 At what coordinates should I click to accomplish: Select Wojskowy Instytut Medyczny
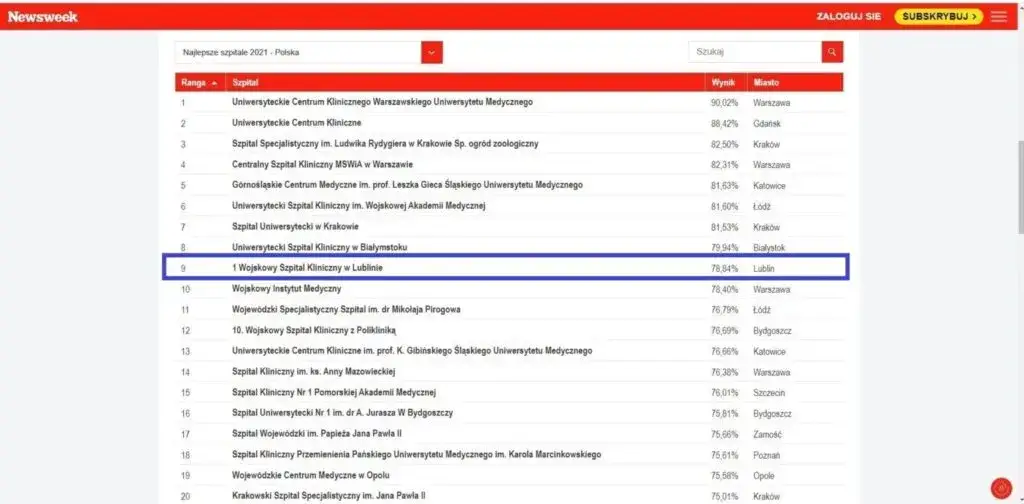287,289
